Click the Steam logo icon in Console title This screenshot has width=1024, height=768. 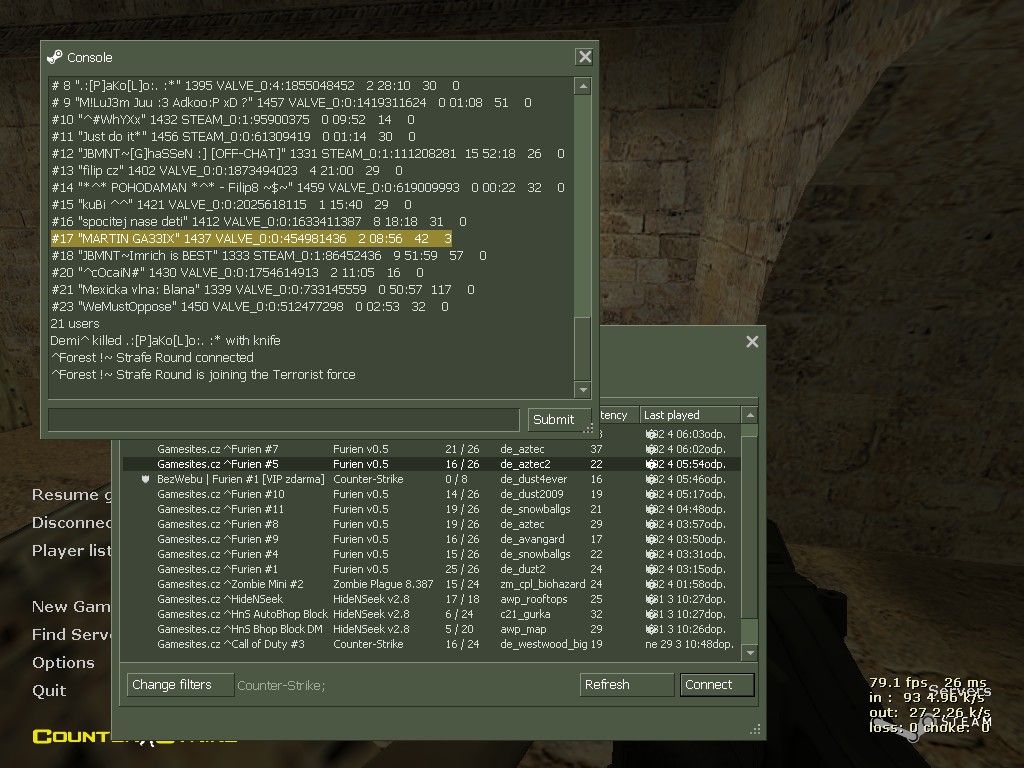[x=55, y=57]
